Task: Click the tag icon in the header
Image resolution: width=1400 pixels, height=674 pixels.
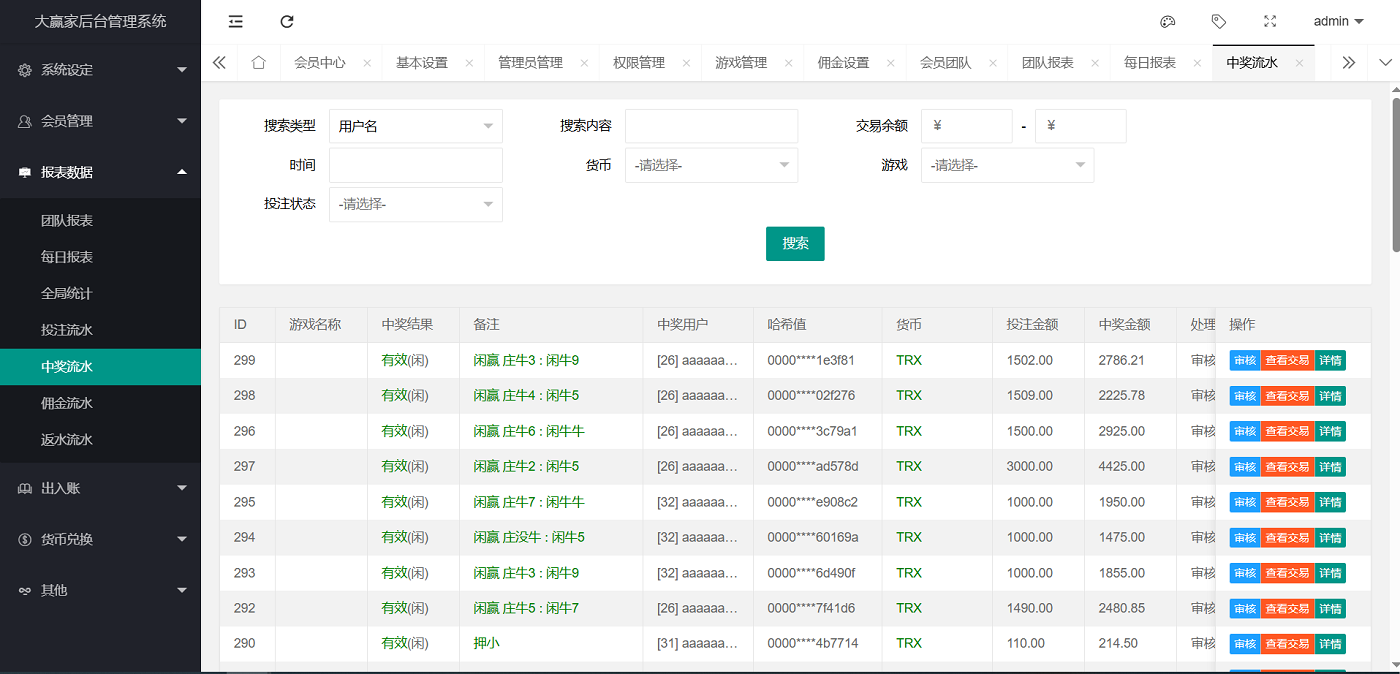Action: 1218,21
